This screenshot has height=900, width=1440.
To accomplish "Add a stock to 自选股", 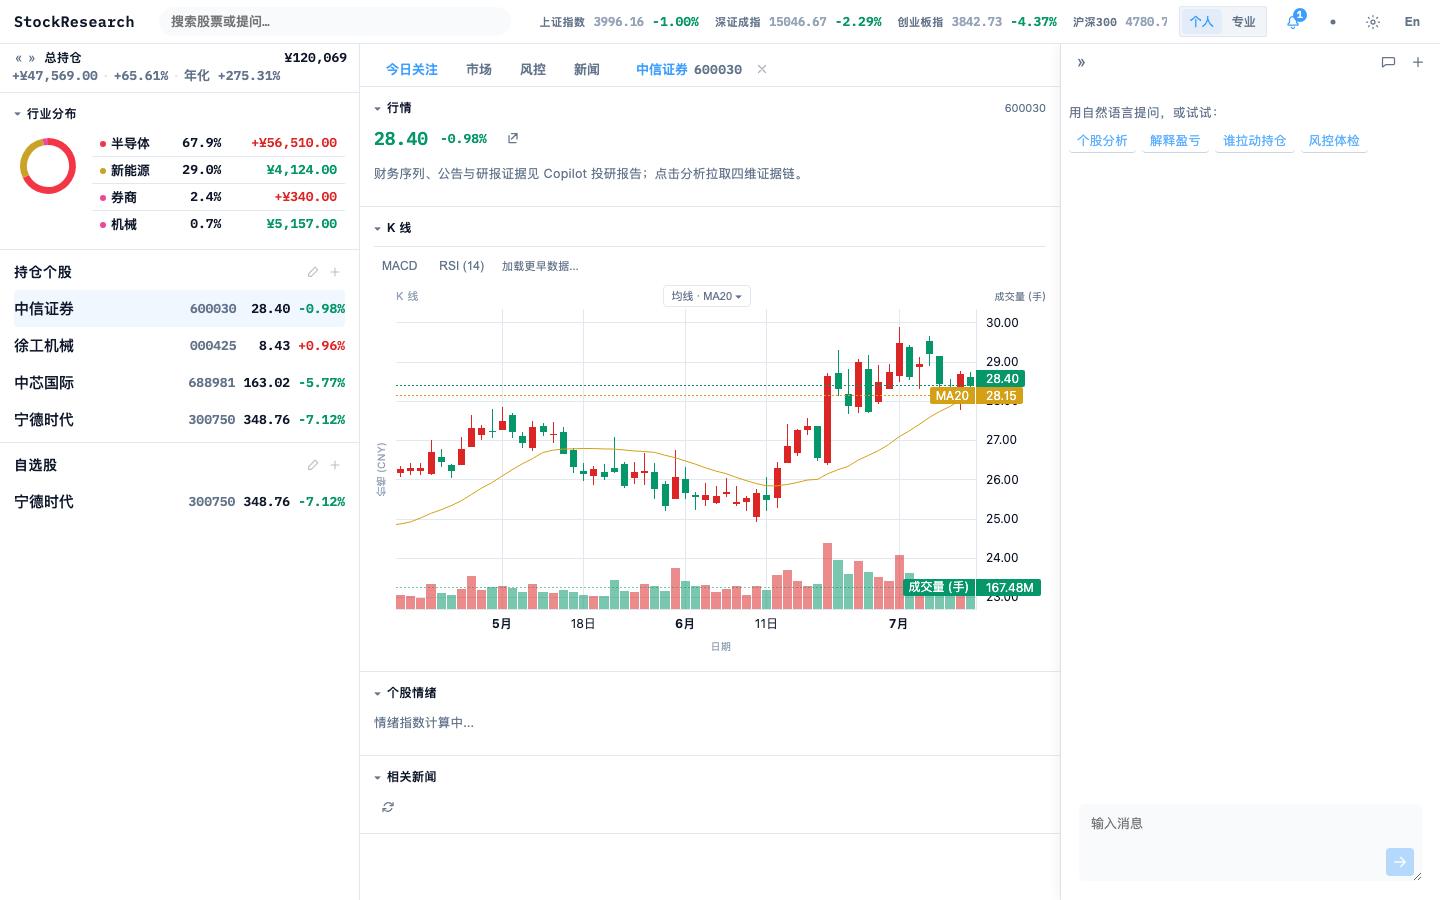I will pyautogui.click(x=335, y=465).
